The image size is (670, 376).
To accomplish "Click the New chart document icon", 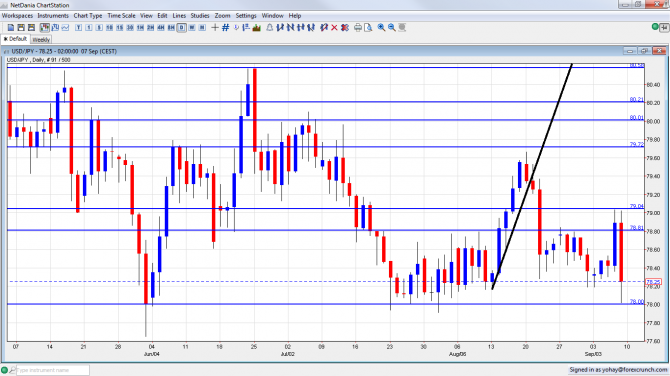I will pos(11,27).
